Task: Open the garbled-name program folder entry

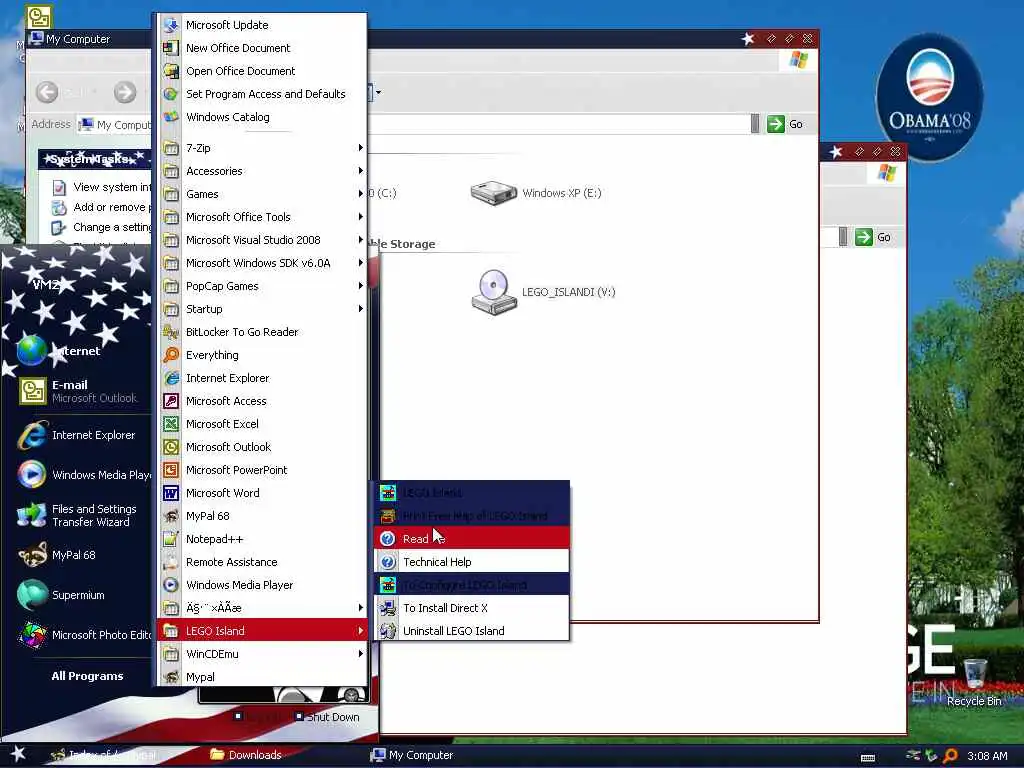Action: [262, 607]
